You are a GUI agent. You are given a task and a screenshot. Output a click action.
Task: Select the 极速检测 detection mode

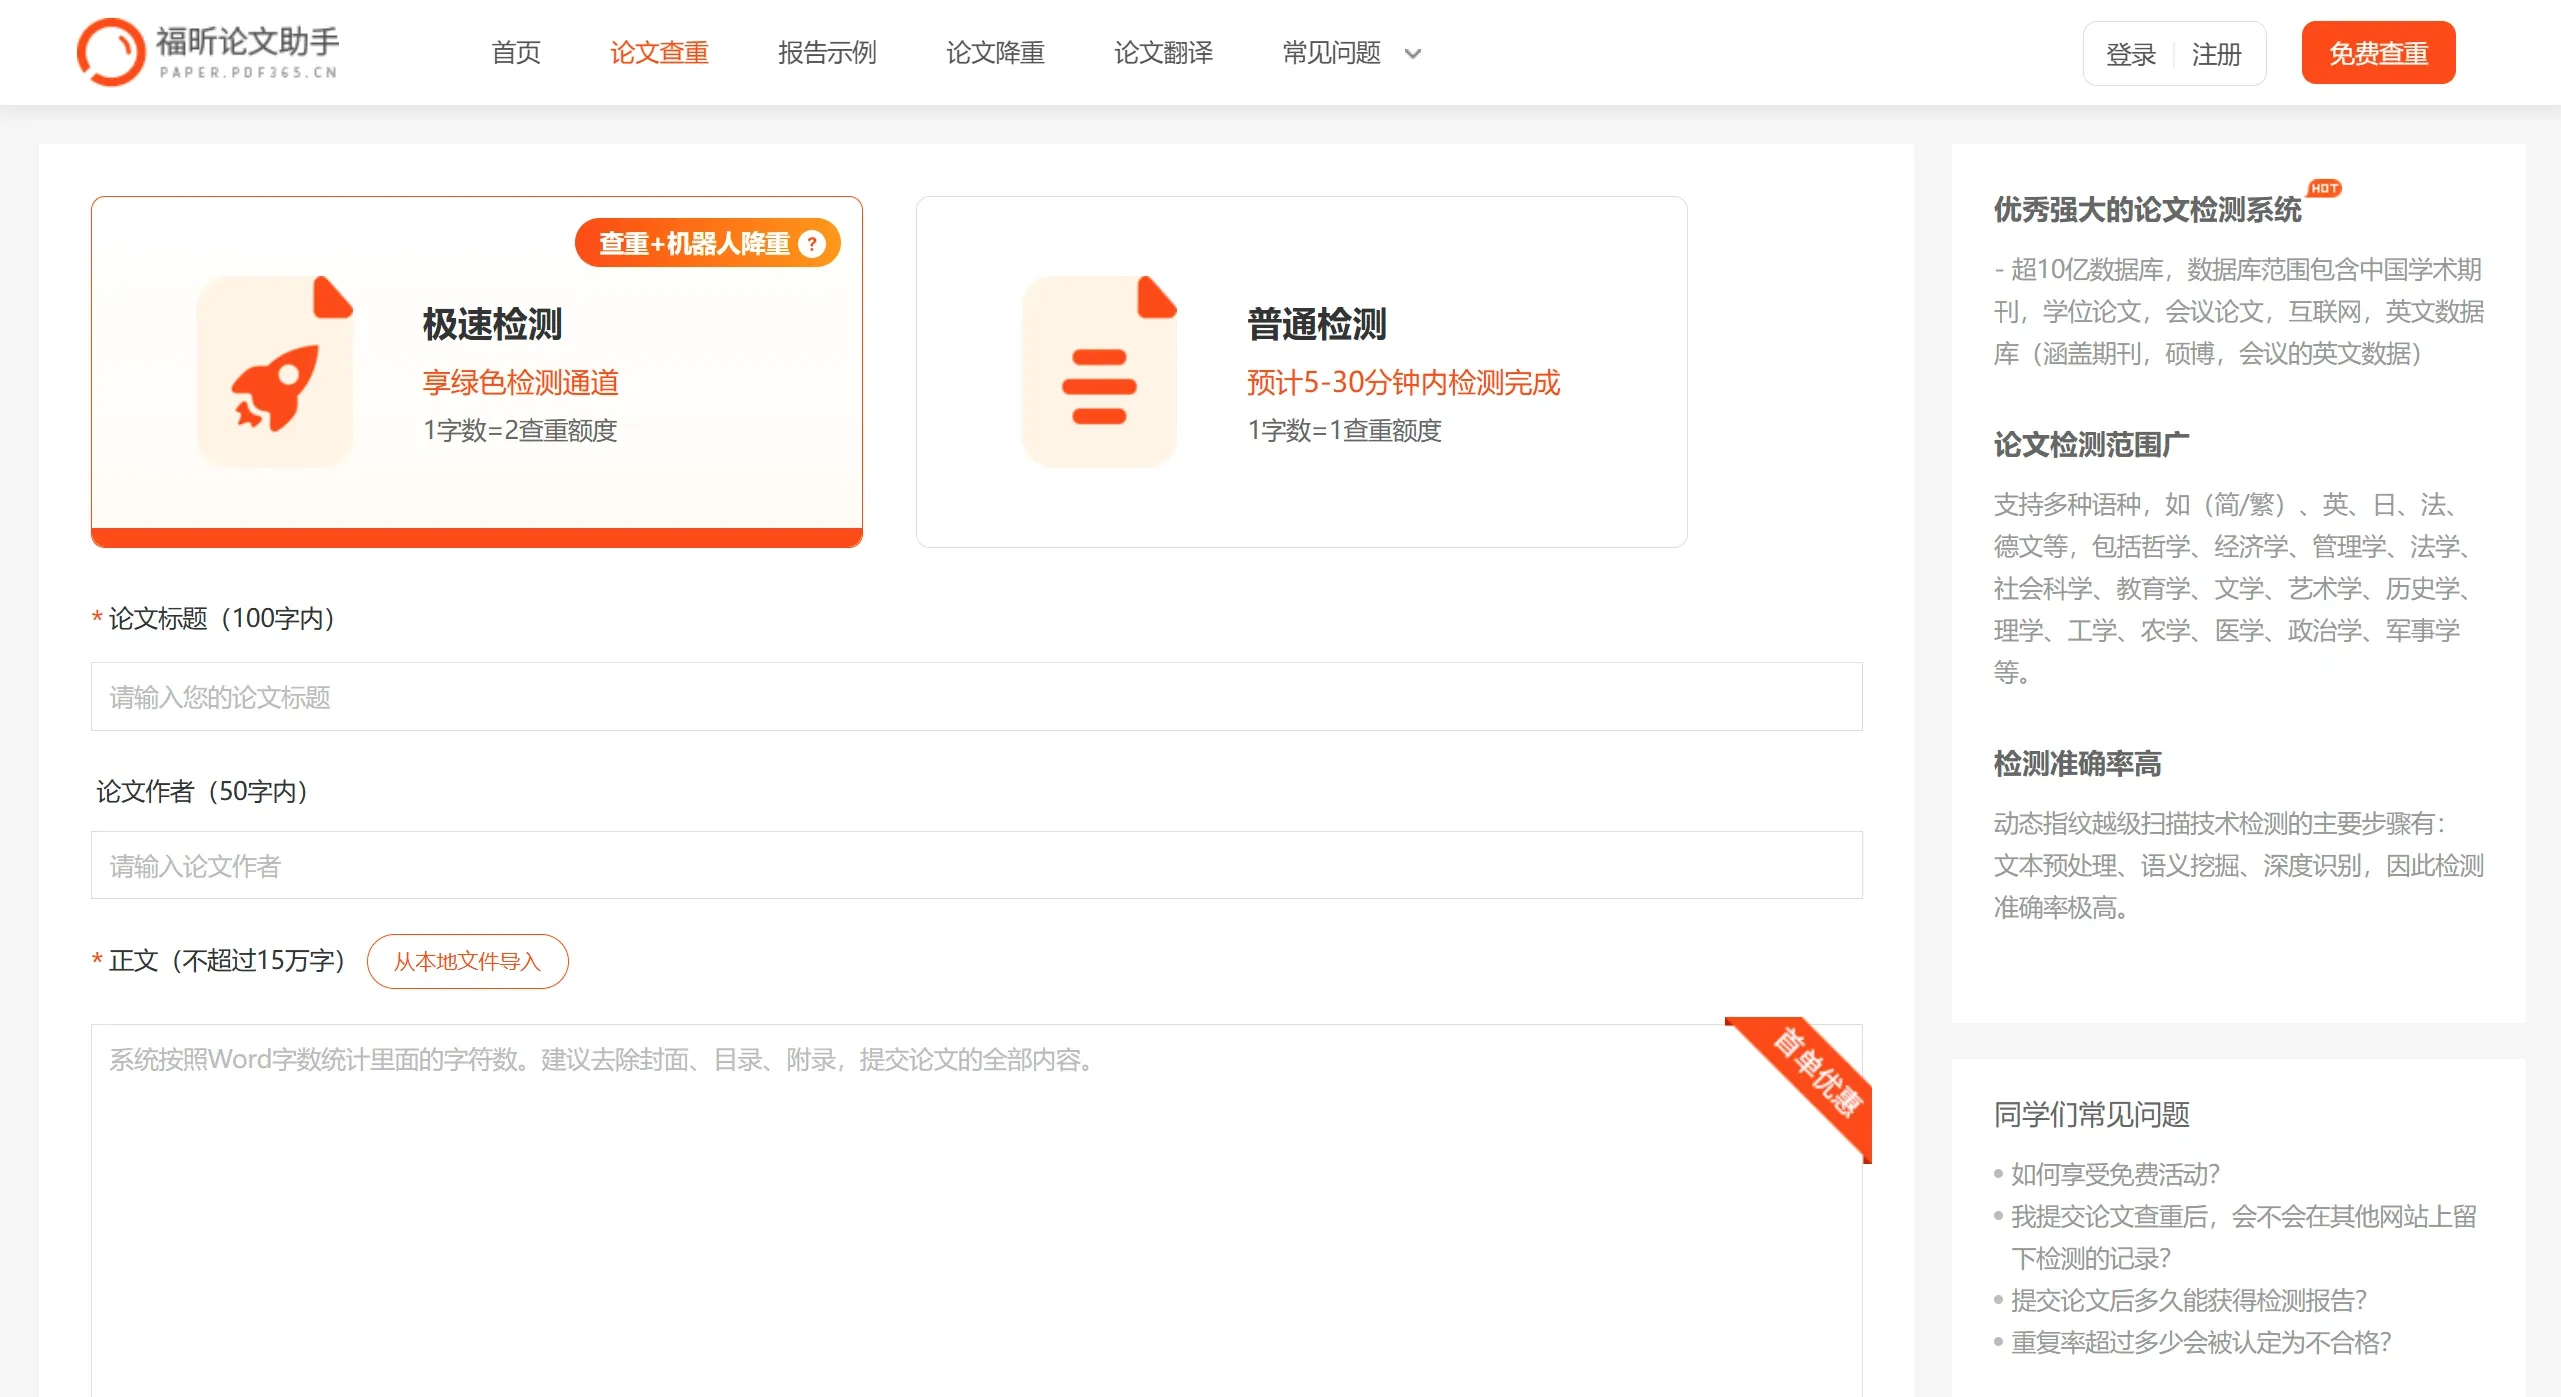[476, 370]
